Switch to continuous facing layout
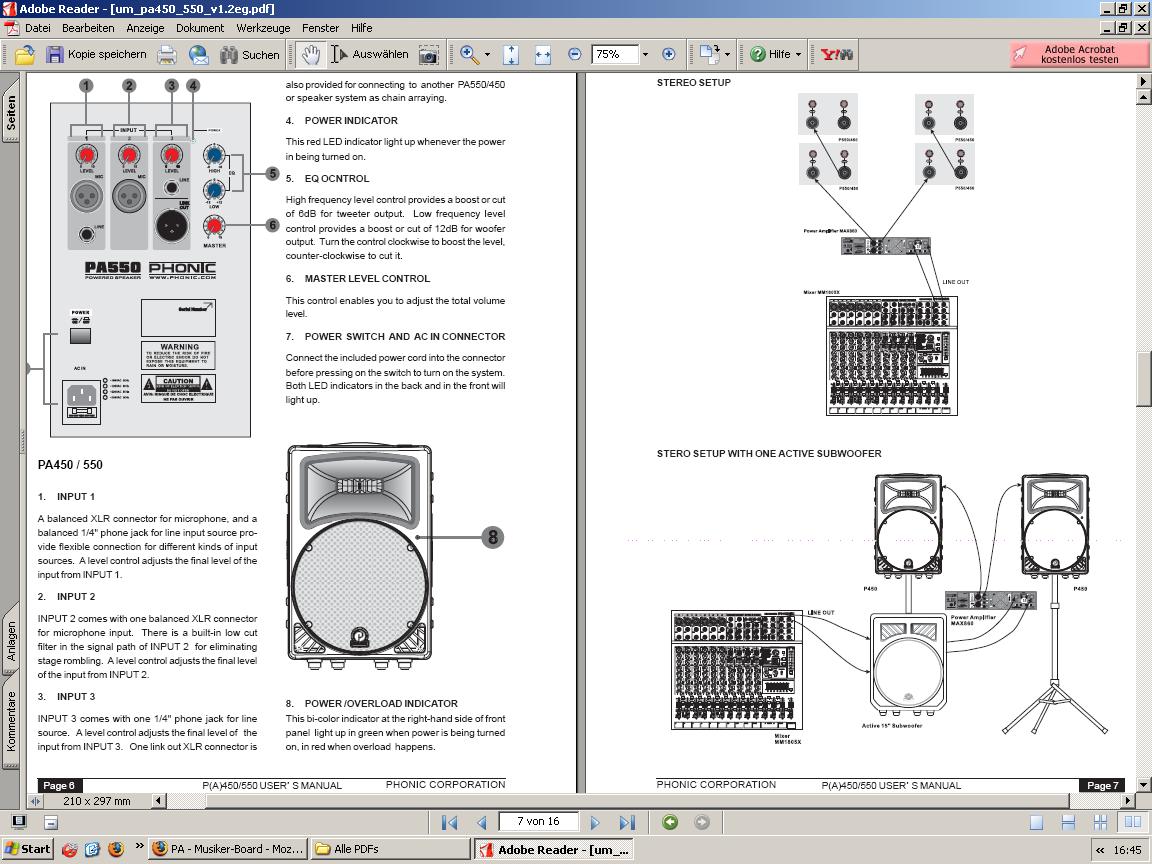The width and height of the screenshot is (1152, 864). pos(1100,822)
